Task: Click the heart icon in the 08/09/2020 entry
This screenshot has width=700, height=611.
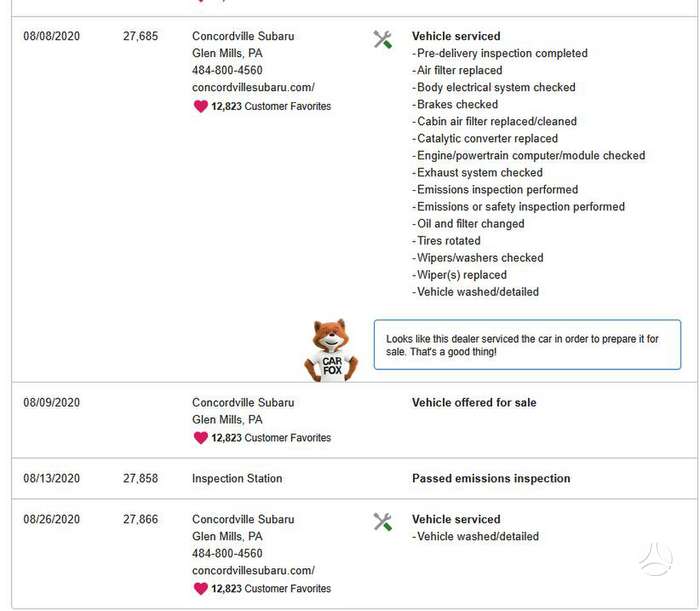Action: pyautogui.click(x=201, y=438)
